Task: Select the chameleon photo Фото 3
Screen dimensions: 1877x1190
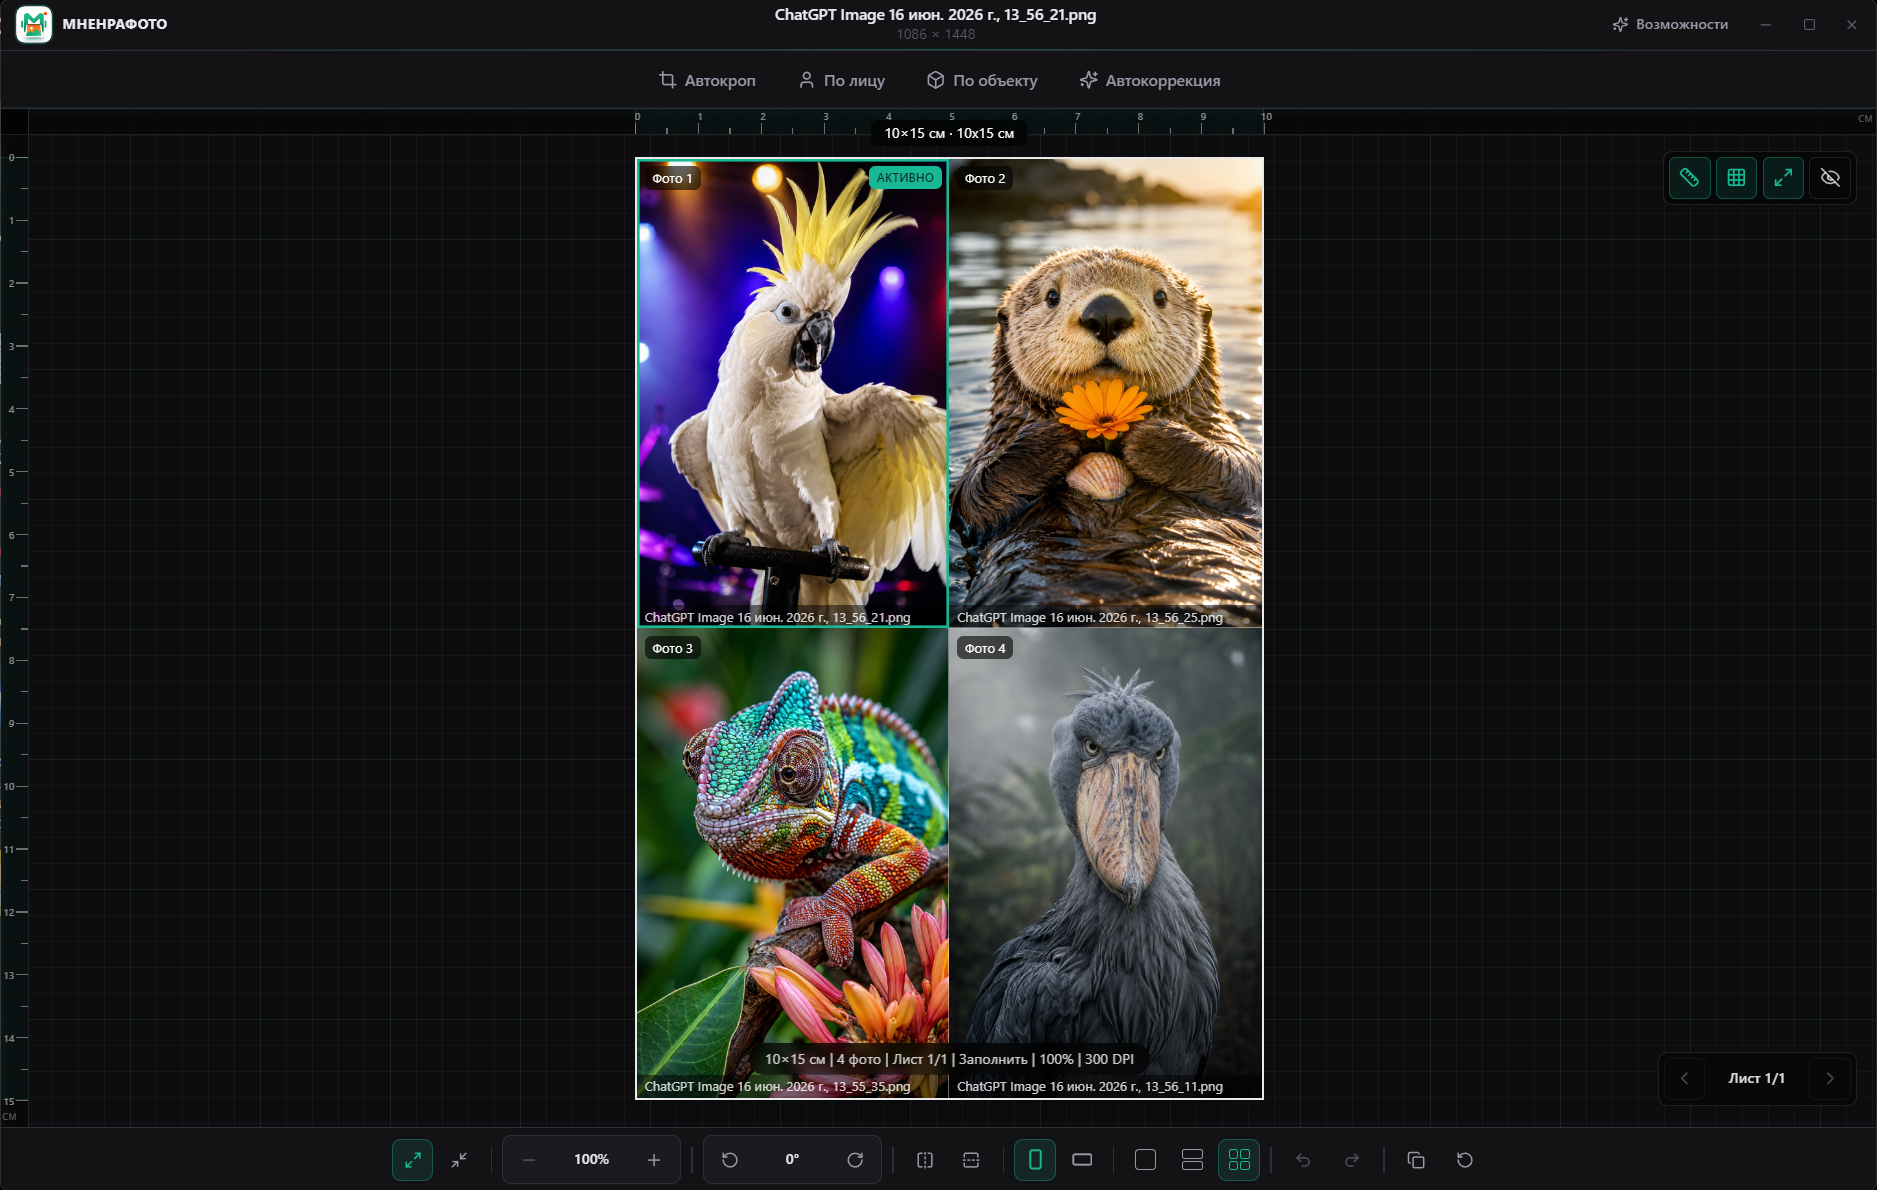Action: pos(792,863)
